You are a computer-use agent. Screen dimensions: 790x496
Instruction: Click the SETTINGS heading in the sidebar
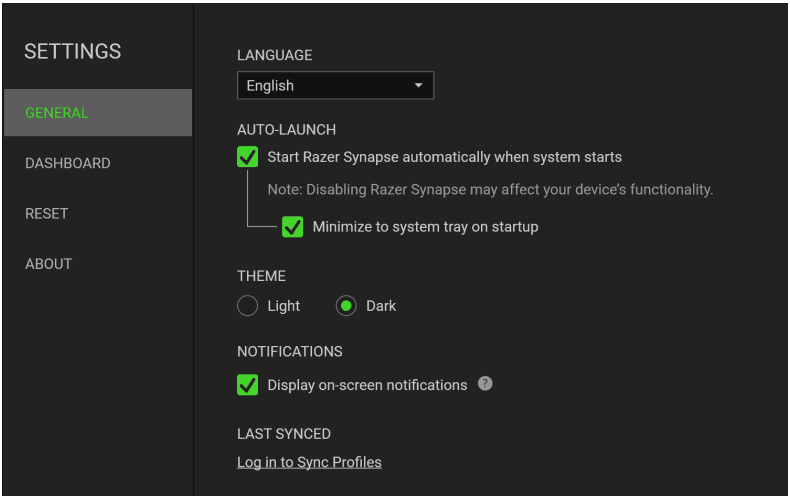[x=72, y=51]
